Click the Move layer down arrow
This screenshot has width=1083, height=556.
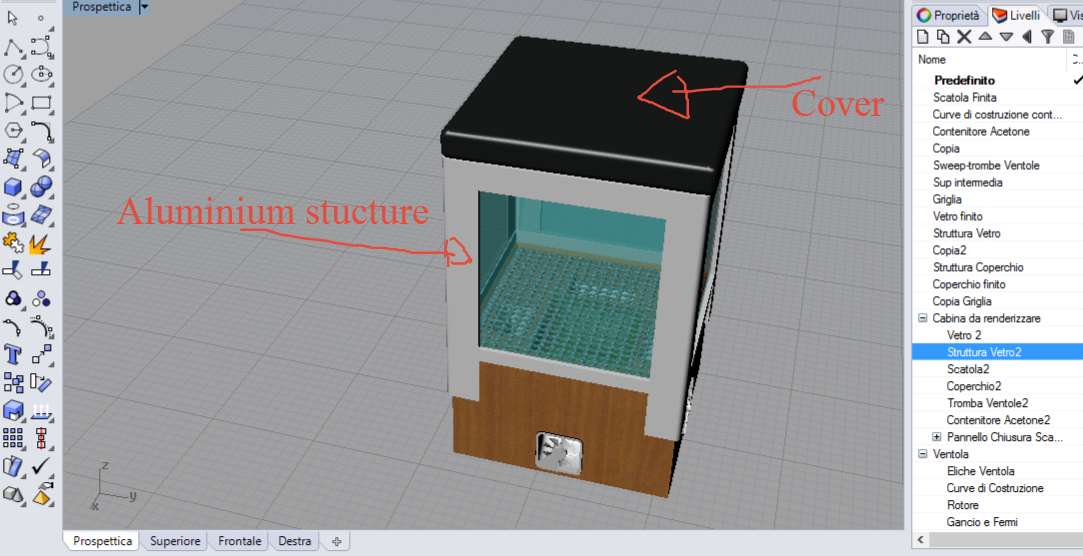click(x=1006, y=37)
